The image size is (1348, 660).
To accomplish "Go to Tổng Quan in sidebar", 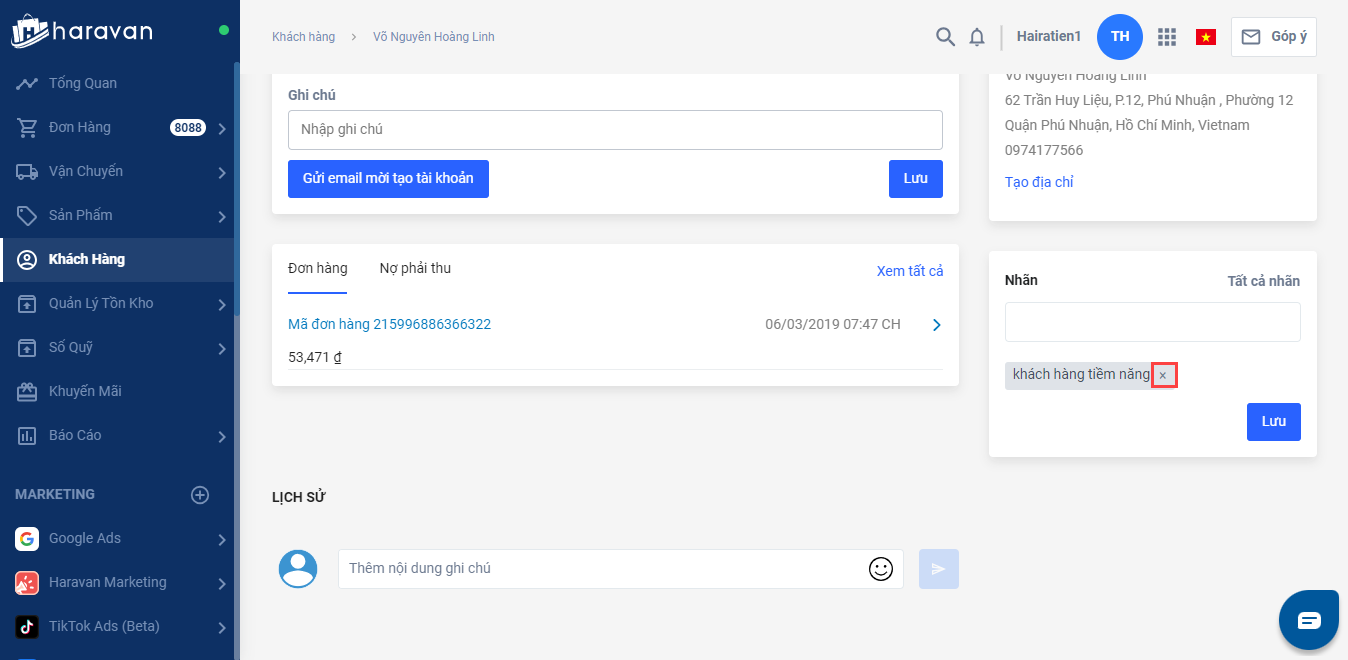I will [x=83, y=84].
